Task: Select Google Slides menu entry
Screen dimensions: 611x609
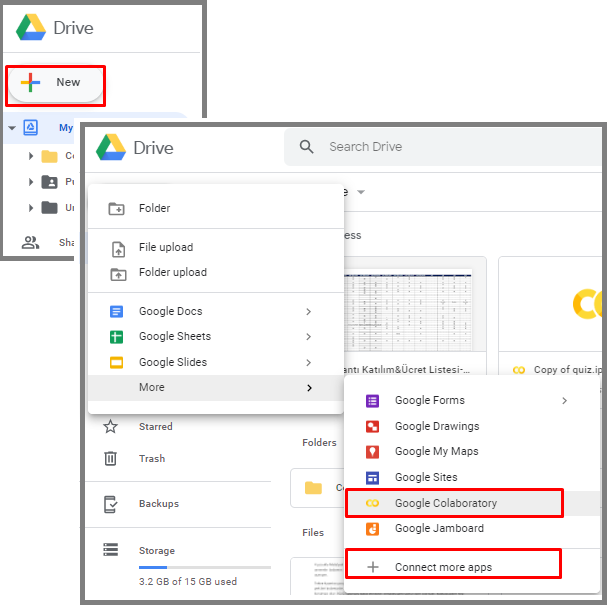Action: (216, 362)
